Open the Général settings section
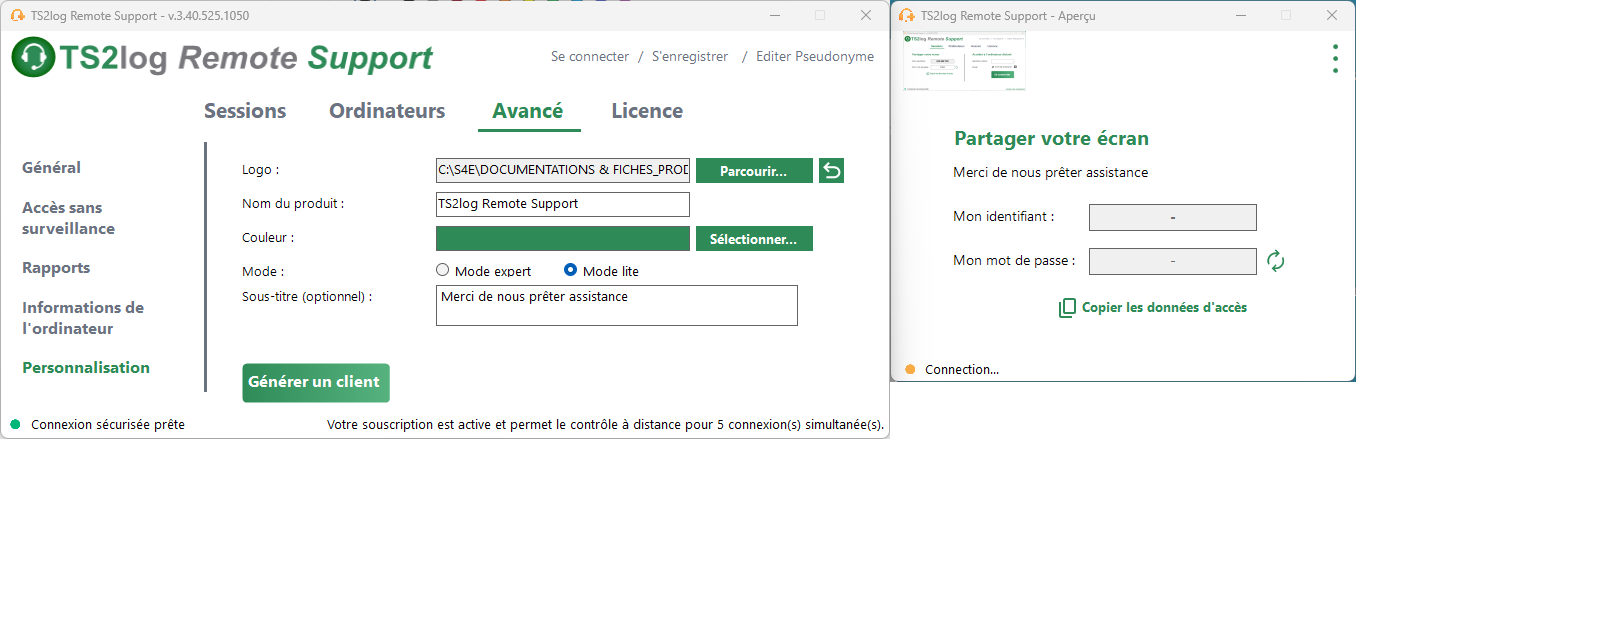 (51, 167)
